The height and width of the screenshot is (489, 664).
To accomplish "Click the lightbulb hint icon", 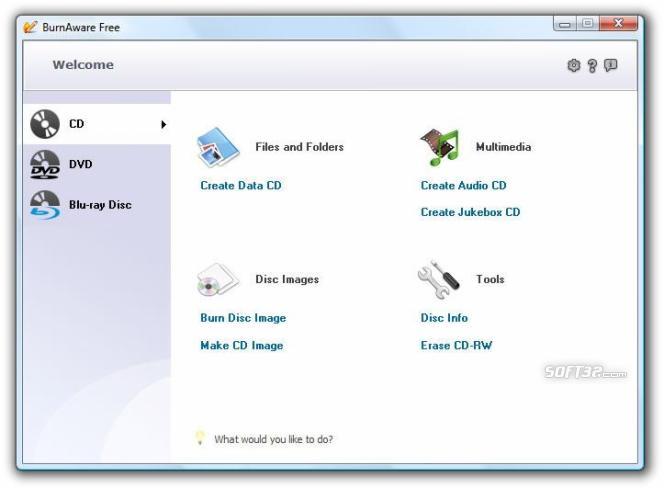I will 199,438.
